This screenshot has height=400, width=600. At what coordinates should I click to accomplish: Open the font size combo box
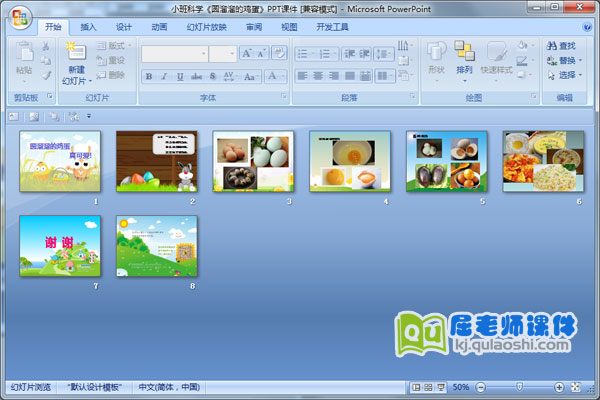point(223,54)
